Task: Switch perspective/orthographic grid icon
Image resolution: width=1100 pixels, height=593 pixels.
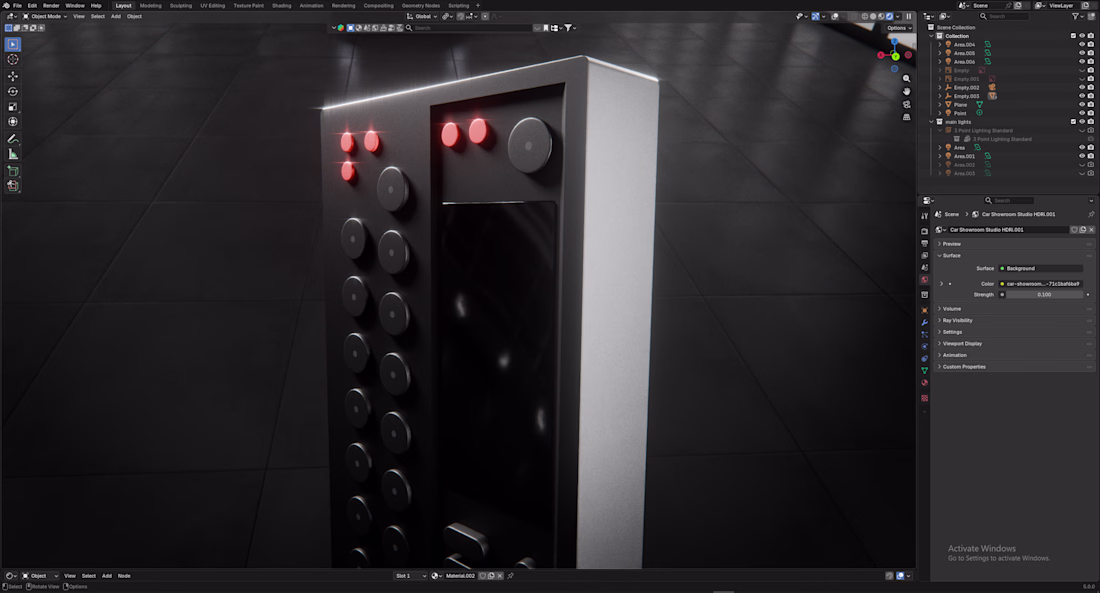Action: pyautogui.click(x=906, y=116)
